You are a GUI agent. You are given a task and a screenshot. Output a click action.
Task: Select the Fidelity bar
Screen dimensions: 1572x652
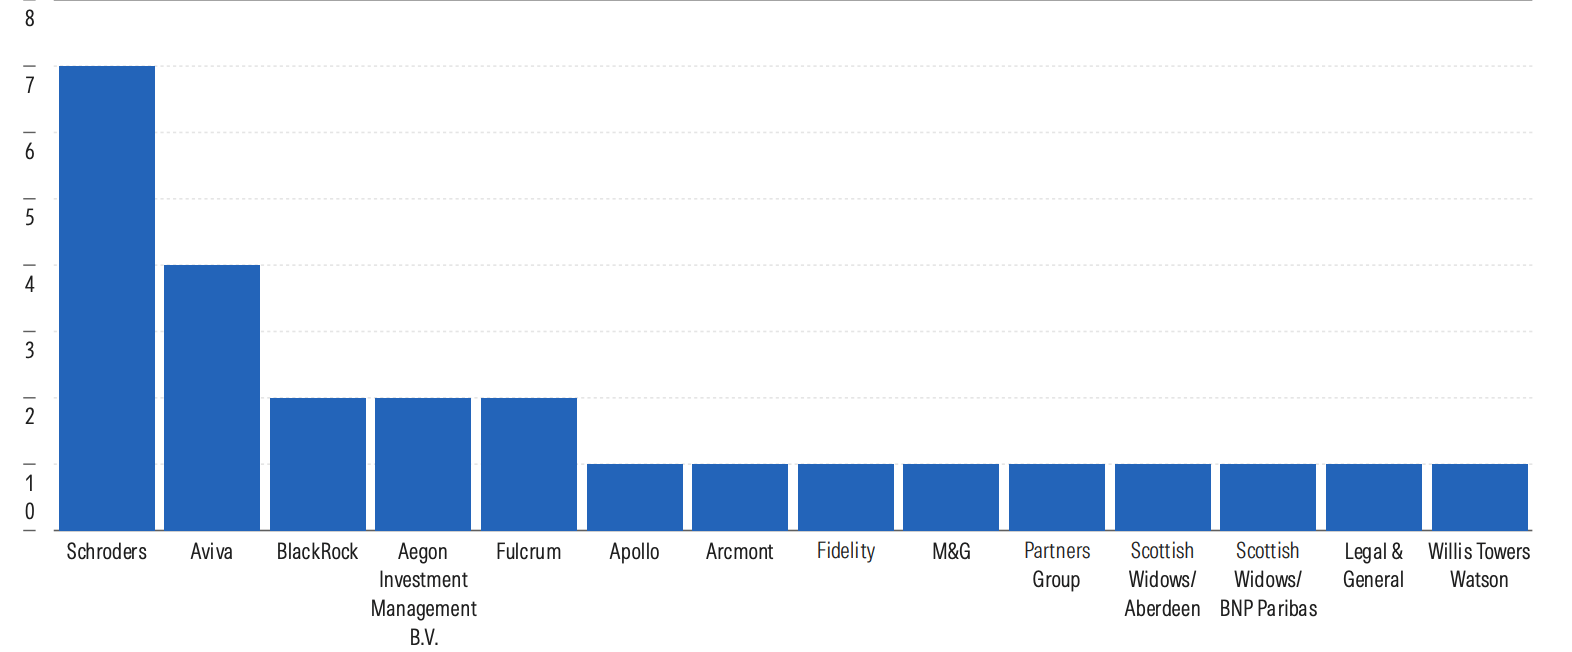[846, 497]
